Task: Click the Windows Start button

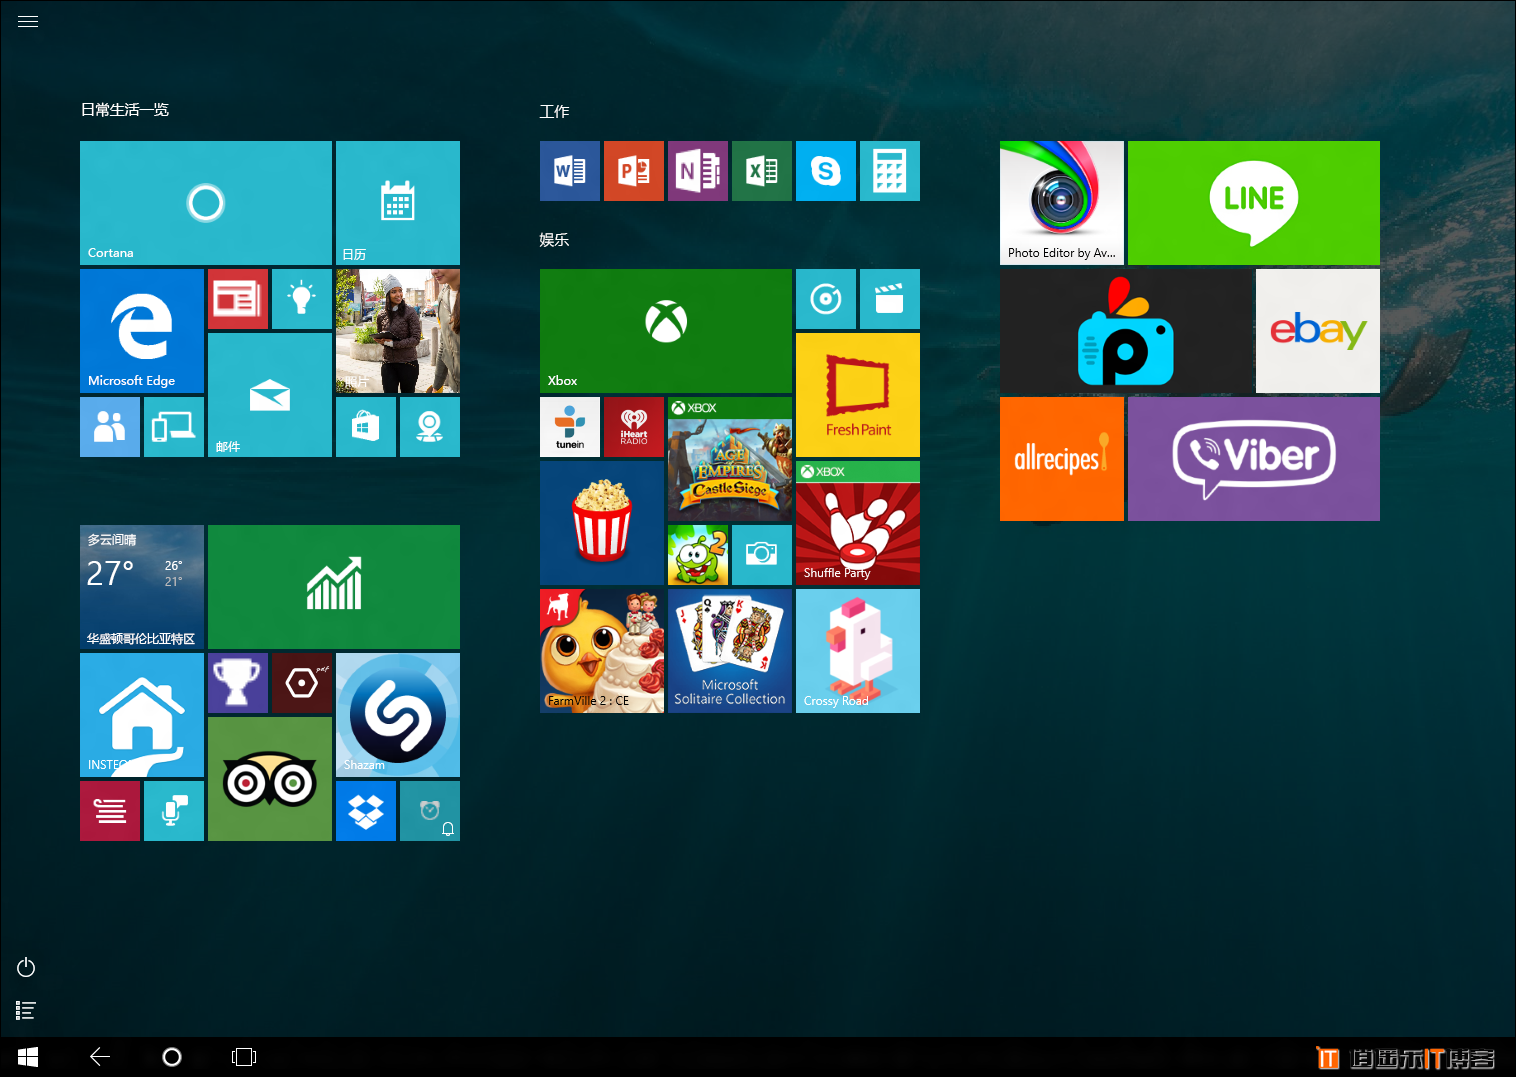Action: click(x=28, y=1057)
